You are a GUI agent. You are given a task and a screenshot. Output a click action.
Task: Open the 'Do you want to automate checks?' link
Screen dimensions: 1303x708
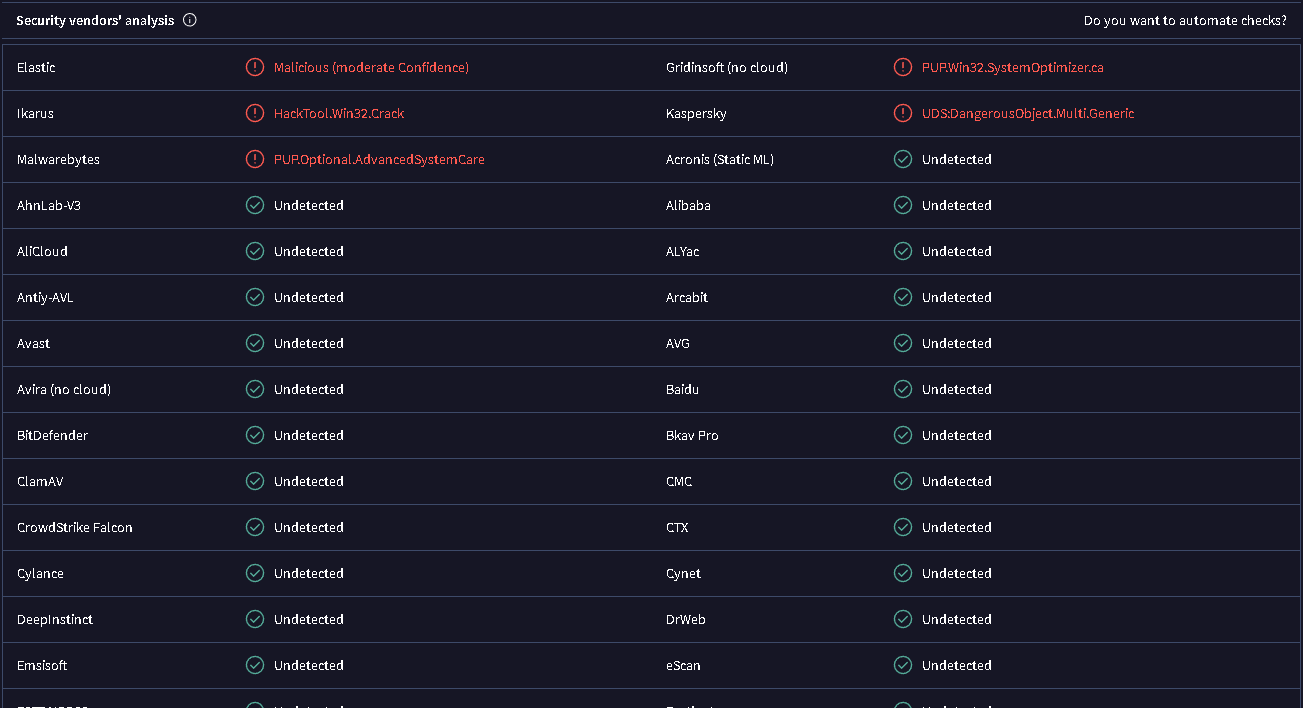[1185, 20]
